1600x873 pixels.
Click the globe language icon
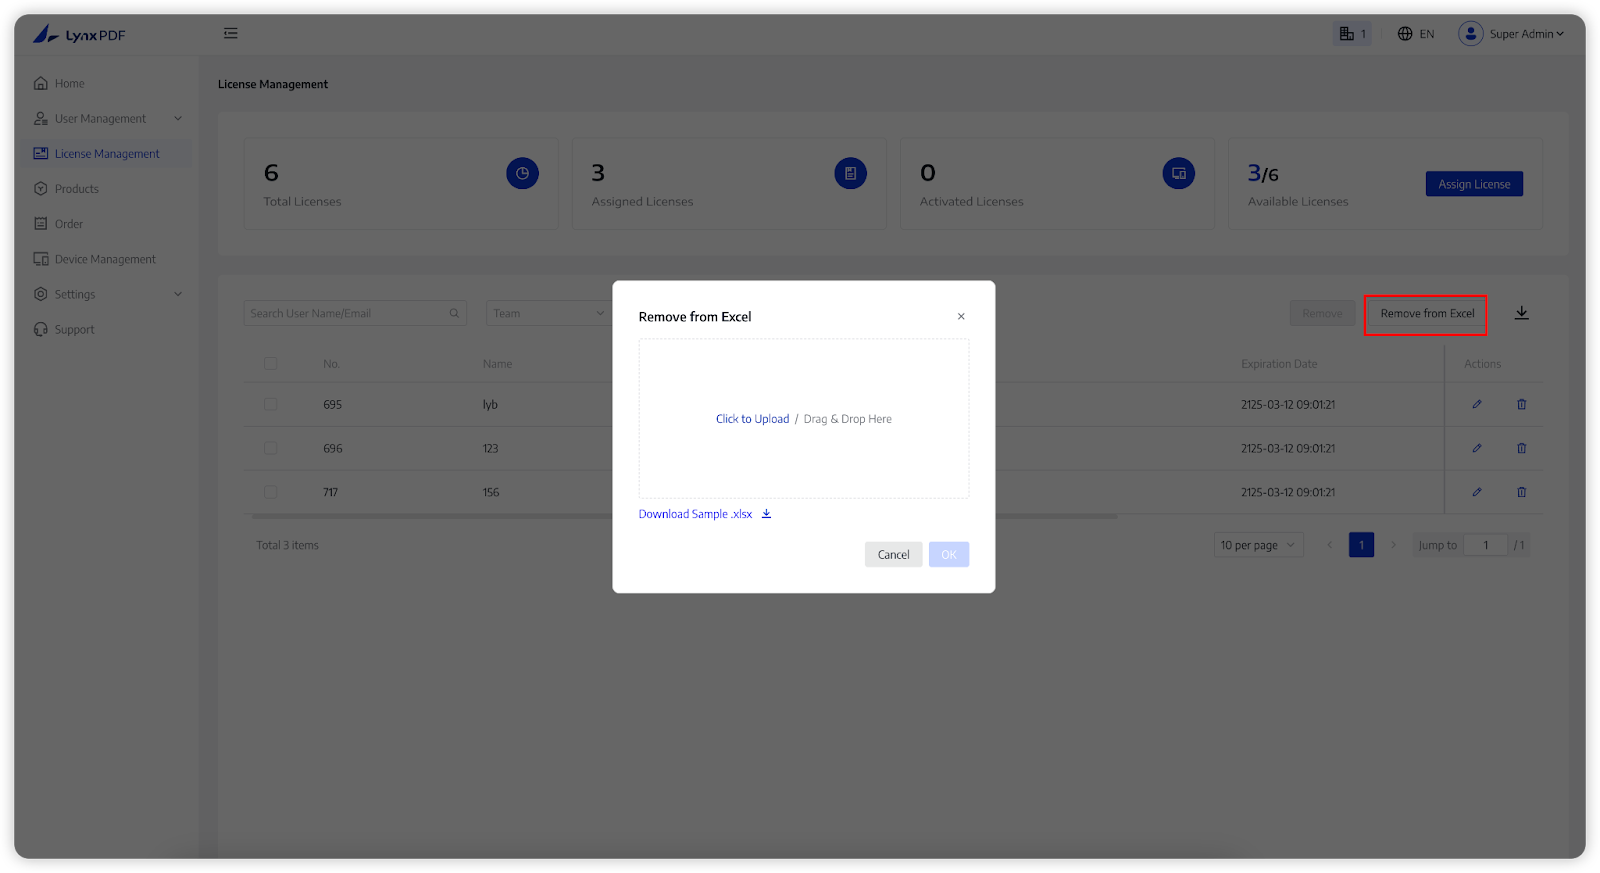point(1405,34)
